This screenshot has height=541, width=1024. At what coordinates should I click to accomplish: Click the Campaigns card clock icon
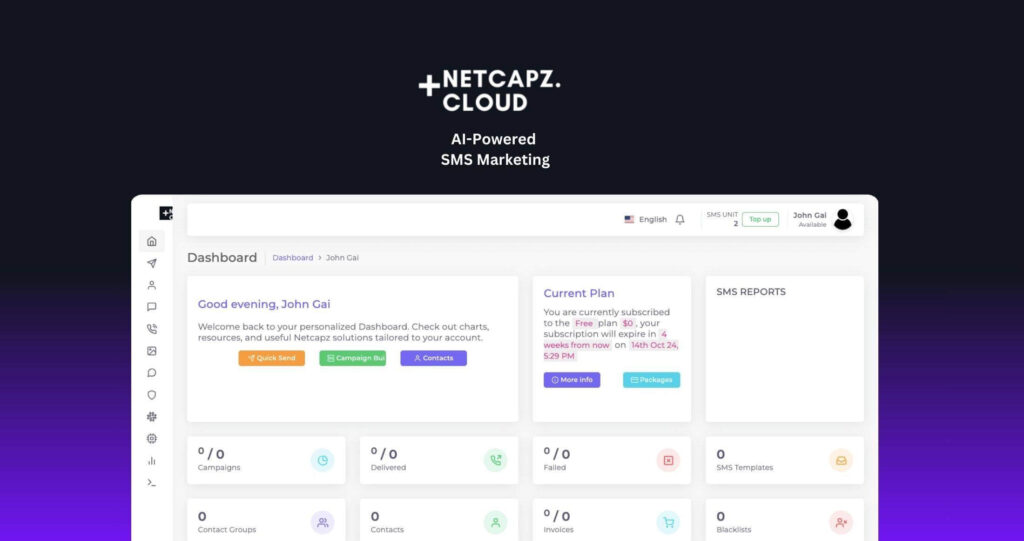323,461
